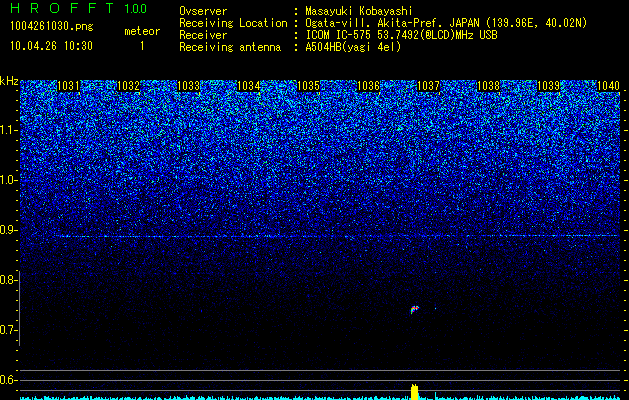Click time marker 1034
This screenshot has height=400, width=629.
pyautogui.click(x=248, y=86)
